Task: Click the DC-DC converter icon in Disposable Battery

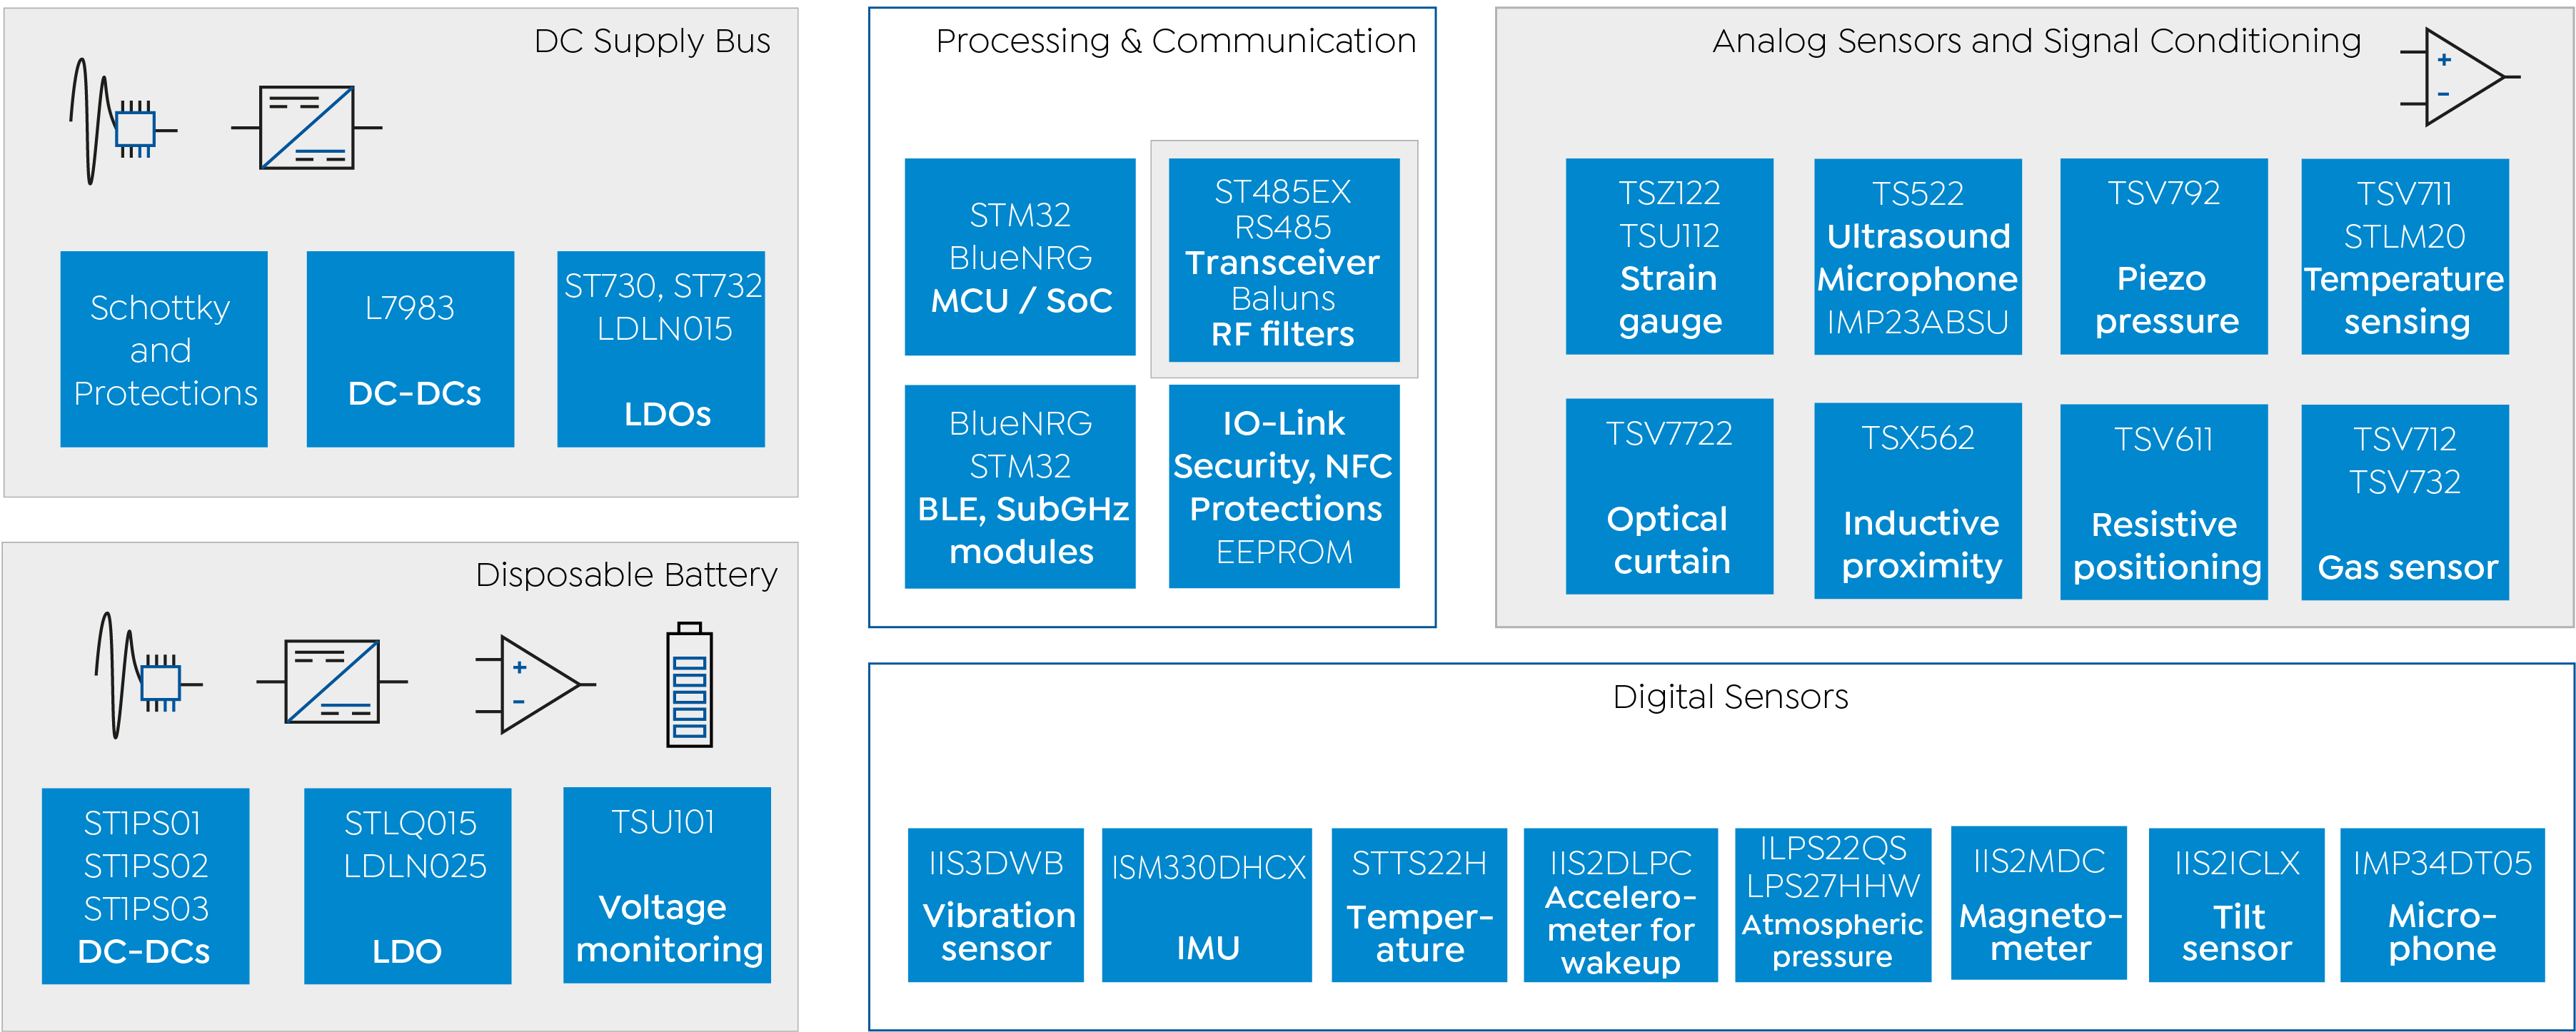Action: coord(332,681)
